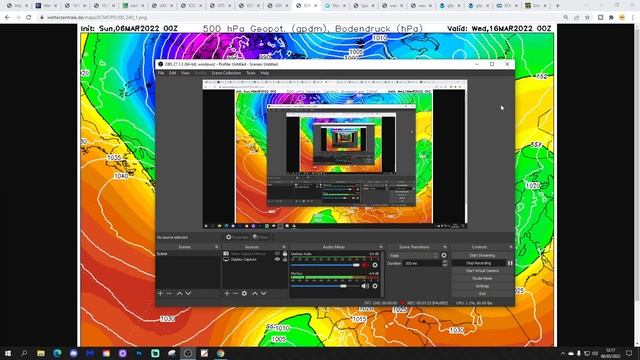Viewport: 640px width, 360px height.
Task: Open the Fade transition dropdown
Action: pos(414,256)
